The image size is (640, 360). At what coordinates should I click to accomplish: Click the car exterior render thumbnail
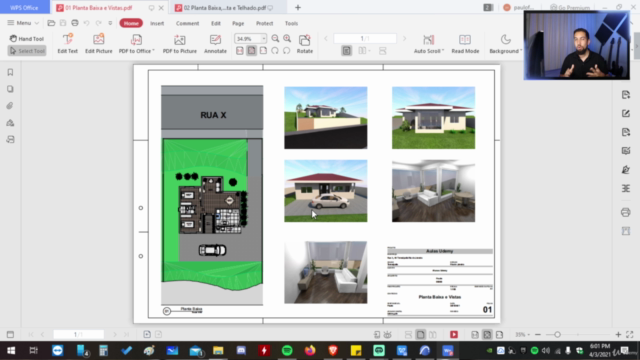326,191
